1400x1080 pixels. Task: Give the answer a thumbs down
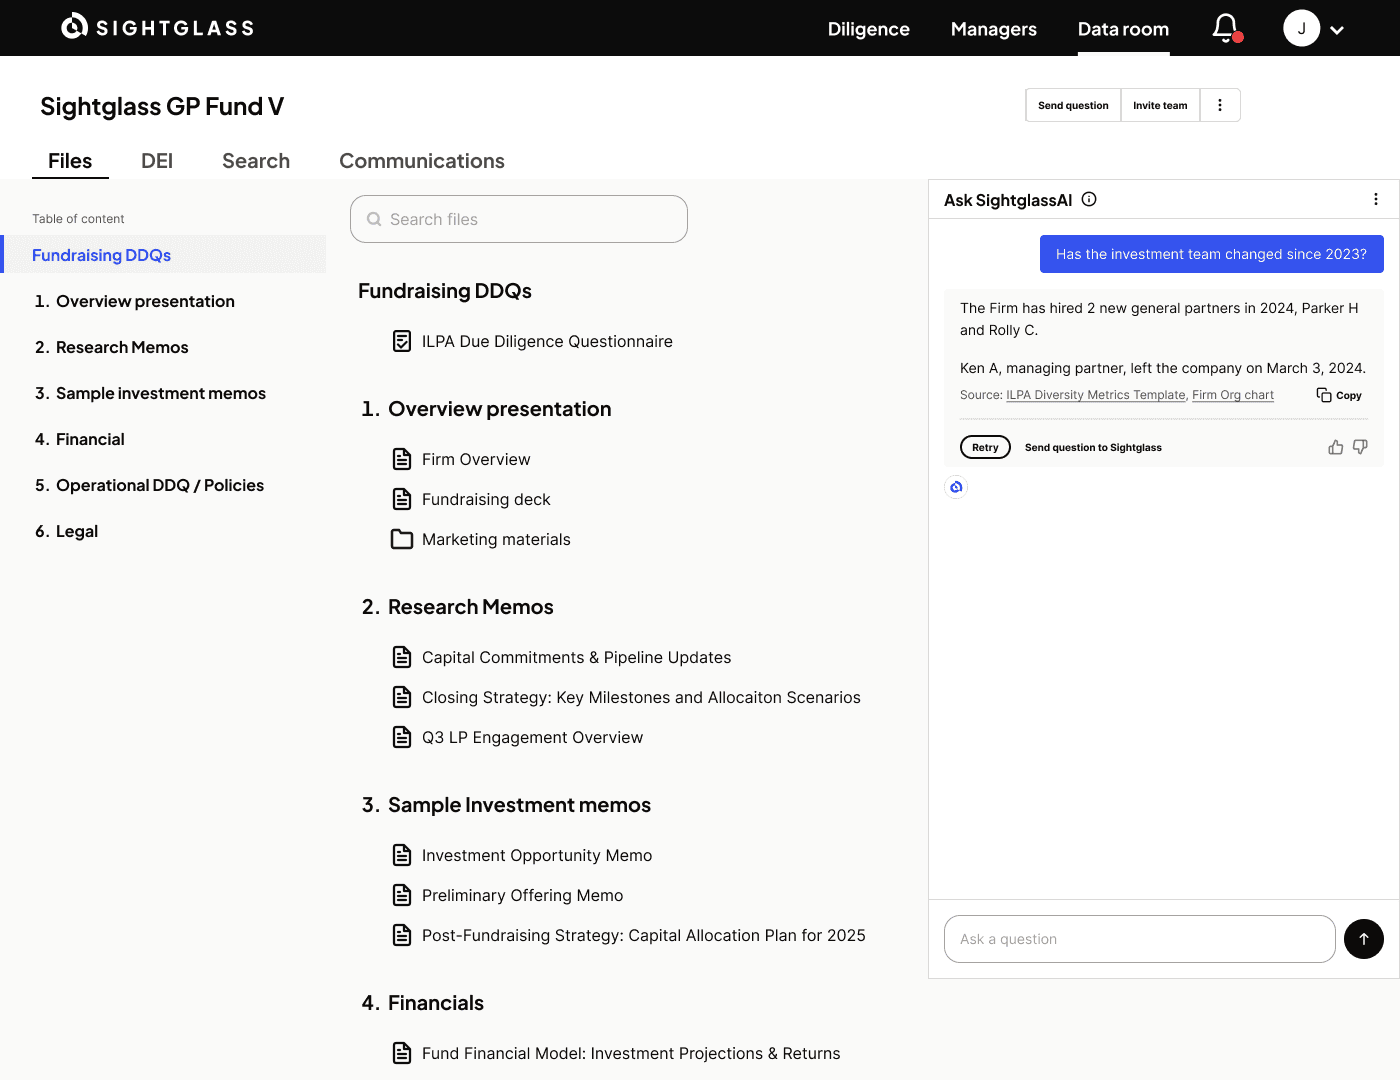[1360, 447]
